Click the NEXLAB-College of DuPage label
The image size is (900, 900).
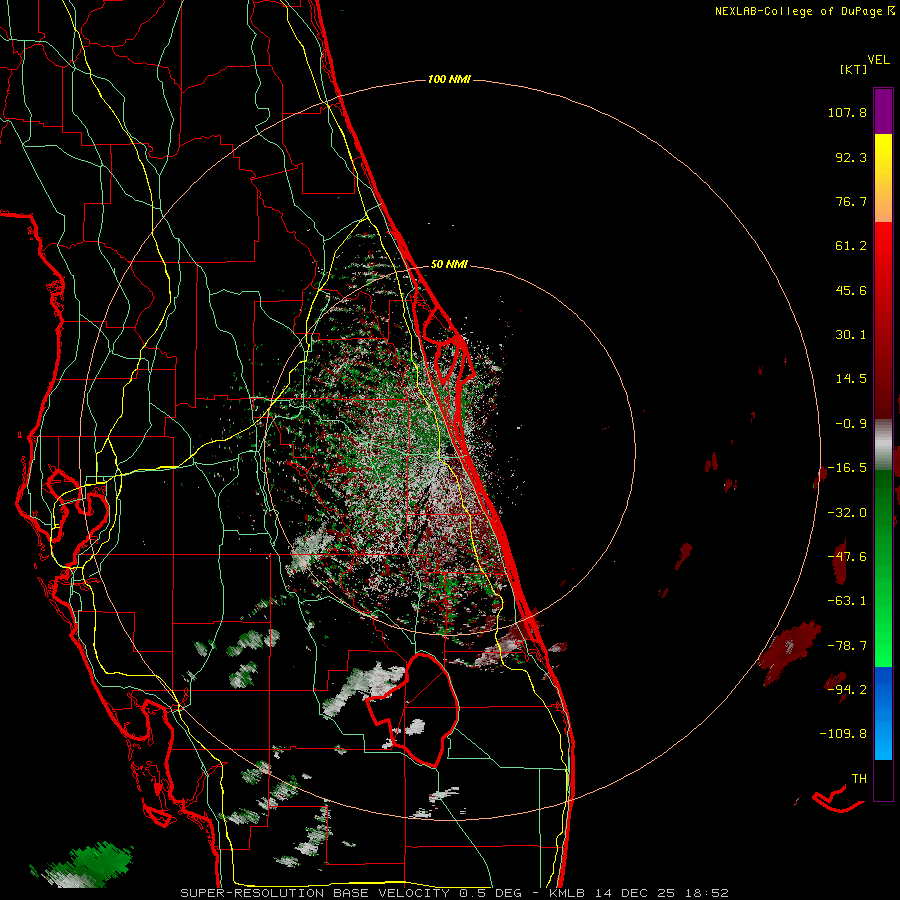tap(805, 11)
